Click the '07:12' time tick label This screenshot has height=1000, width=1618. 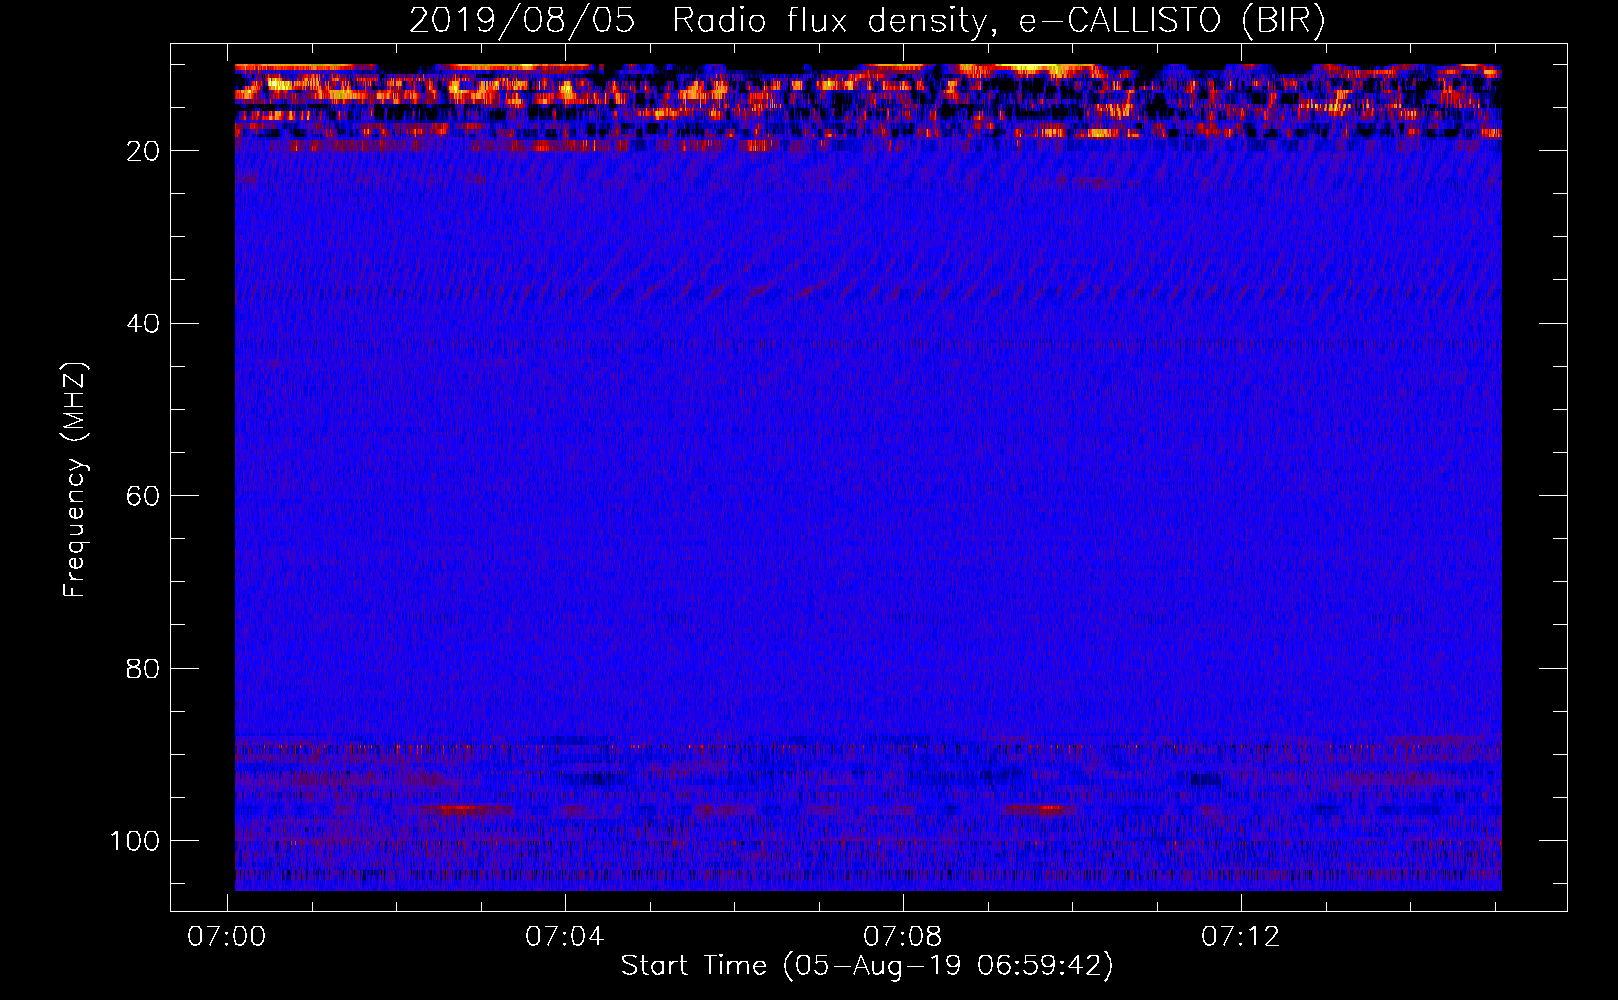(x=1241, y=937)
